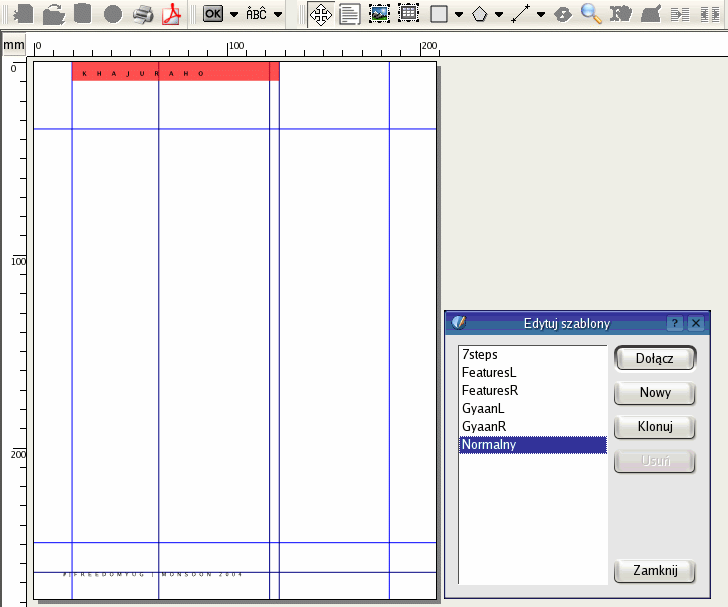728x607 pixels.
Task: Select the Rotate Item tool
Action: [563, 14]
